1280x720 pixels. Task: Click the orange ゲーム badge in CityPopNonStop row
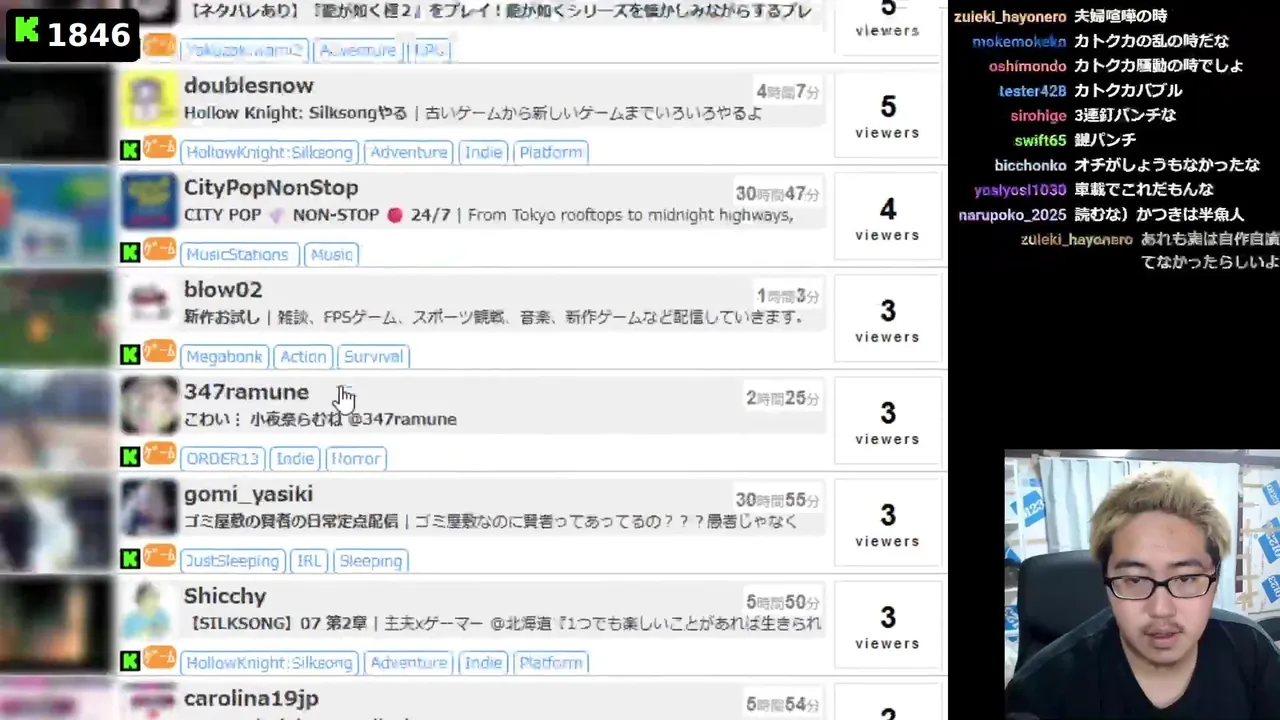tap(159, 250)
